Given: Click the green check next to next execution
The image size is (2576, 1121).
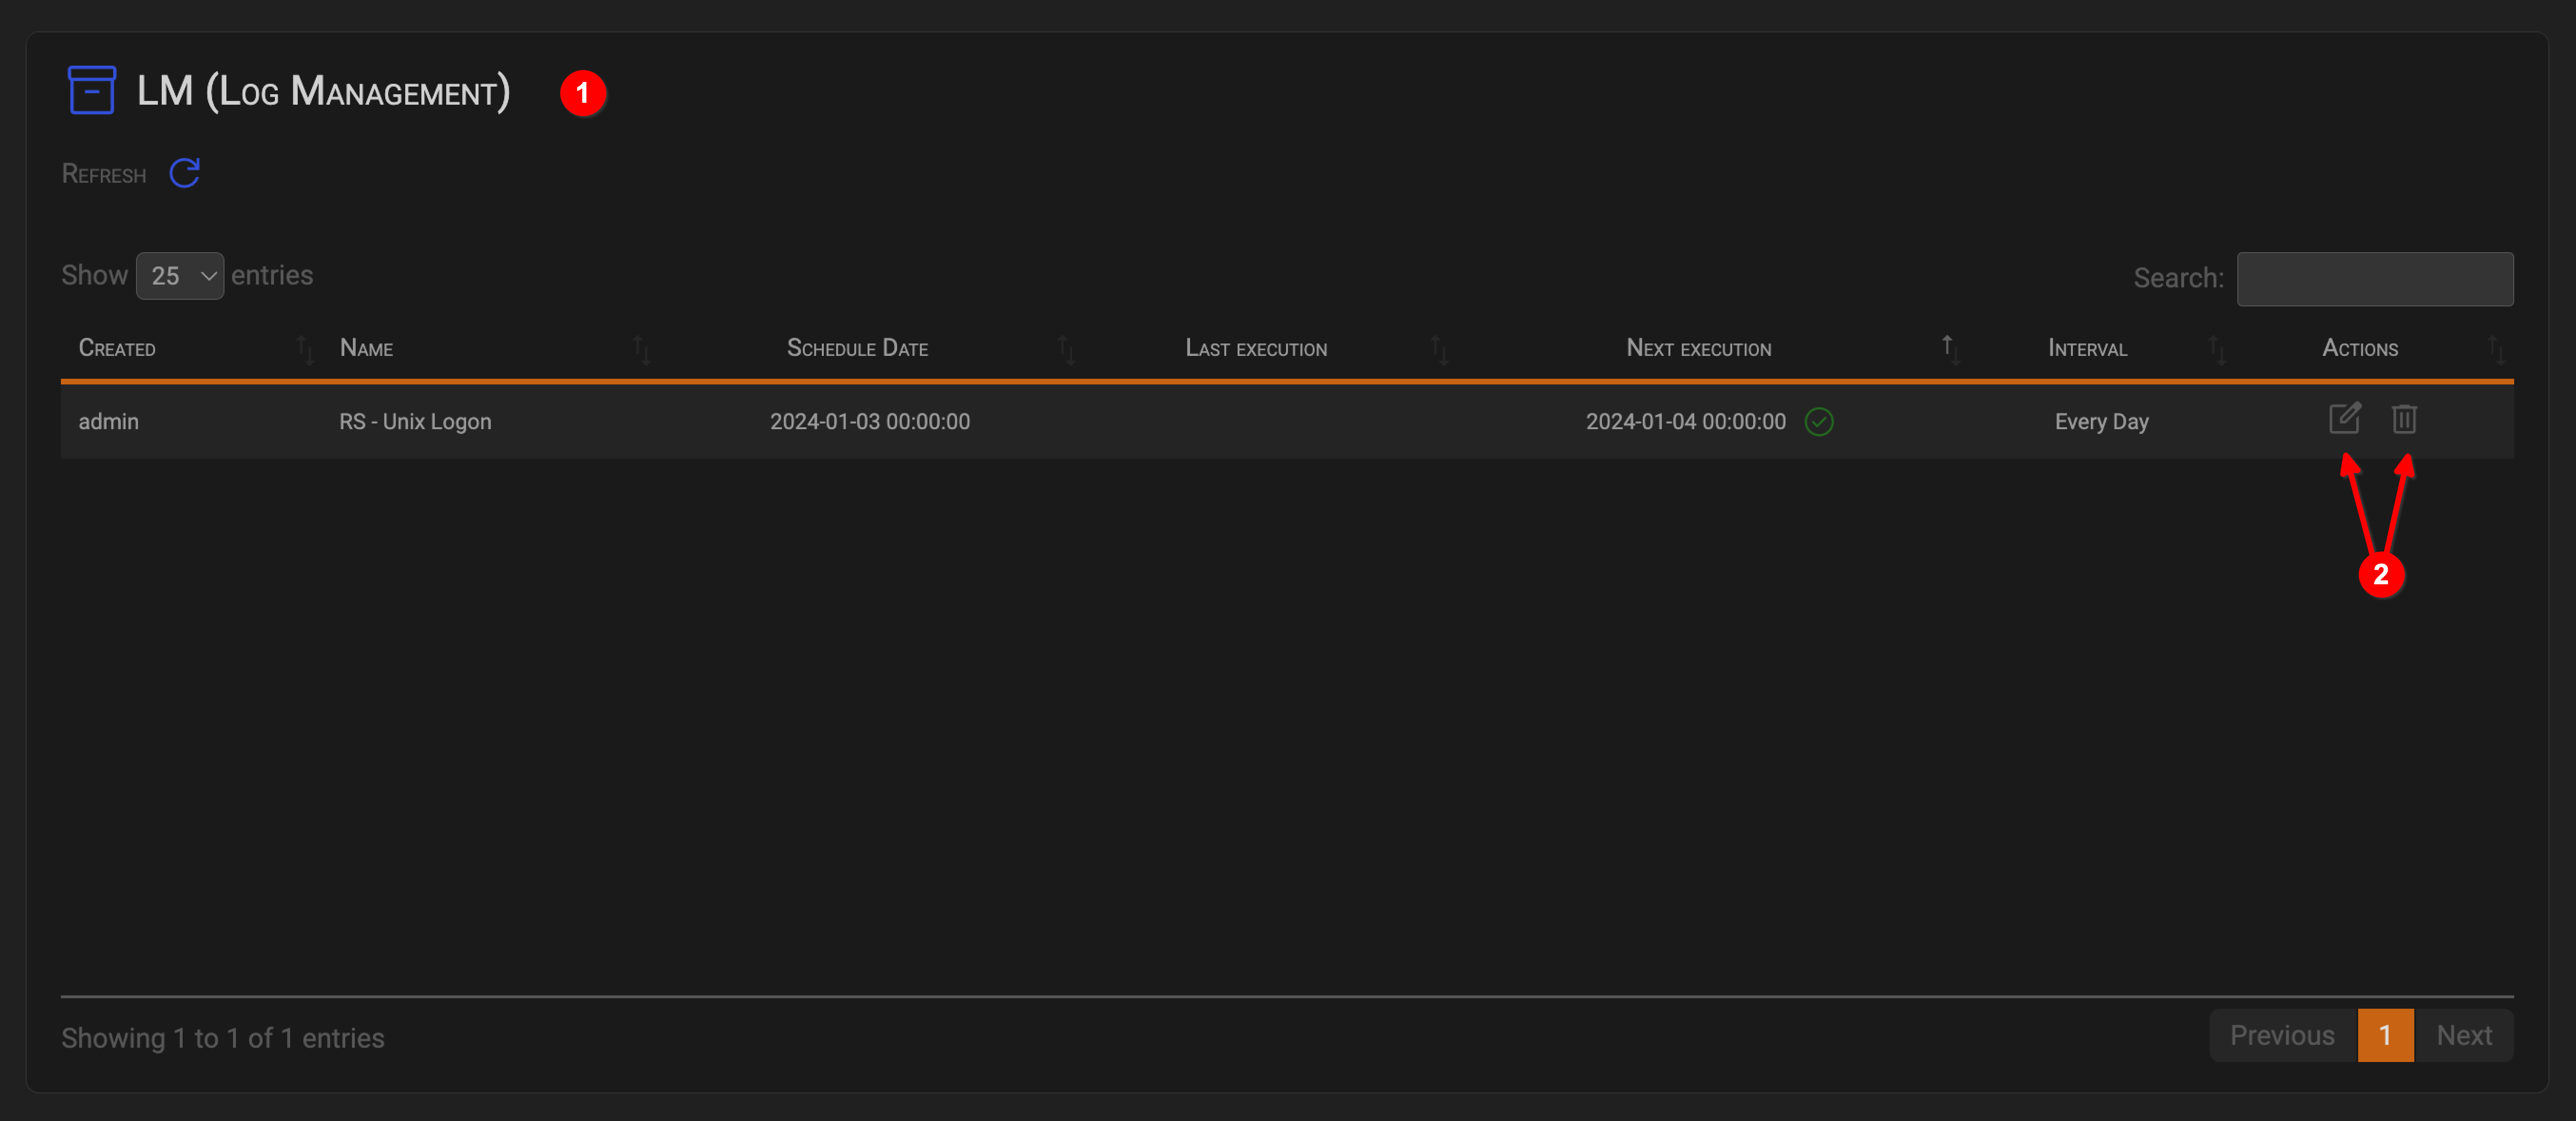Looking at the screenshot, I should (1819, 422).
